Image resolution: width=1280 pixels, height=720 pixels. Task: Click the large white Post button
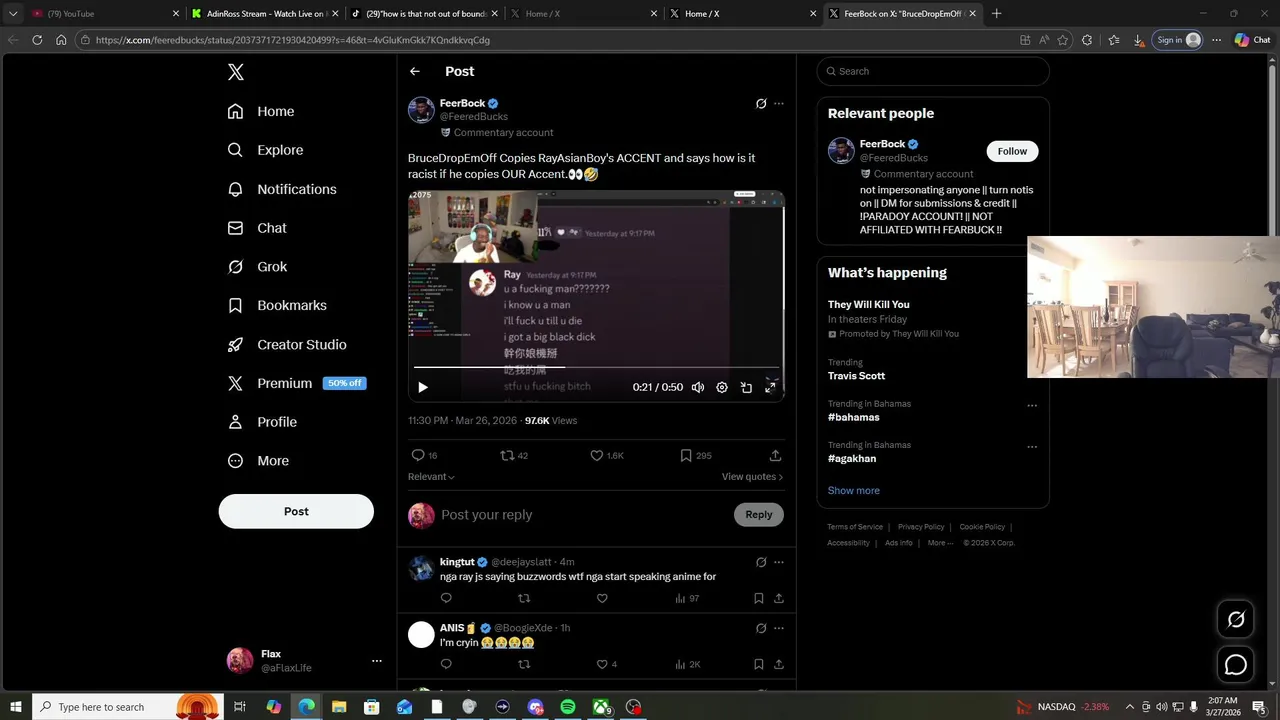(296, 511)
